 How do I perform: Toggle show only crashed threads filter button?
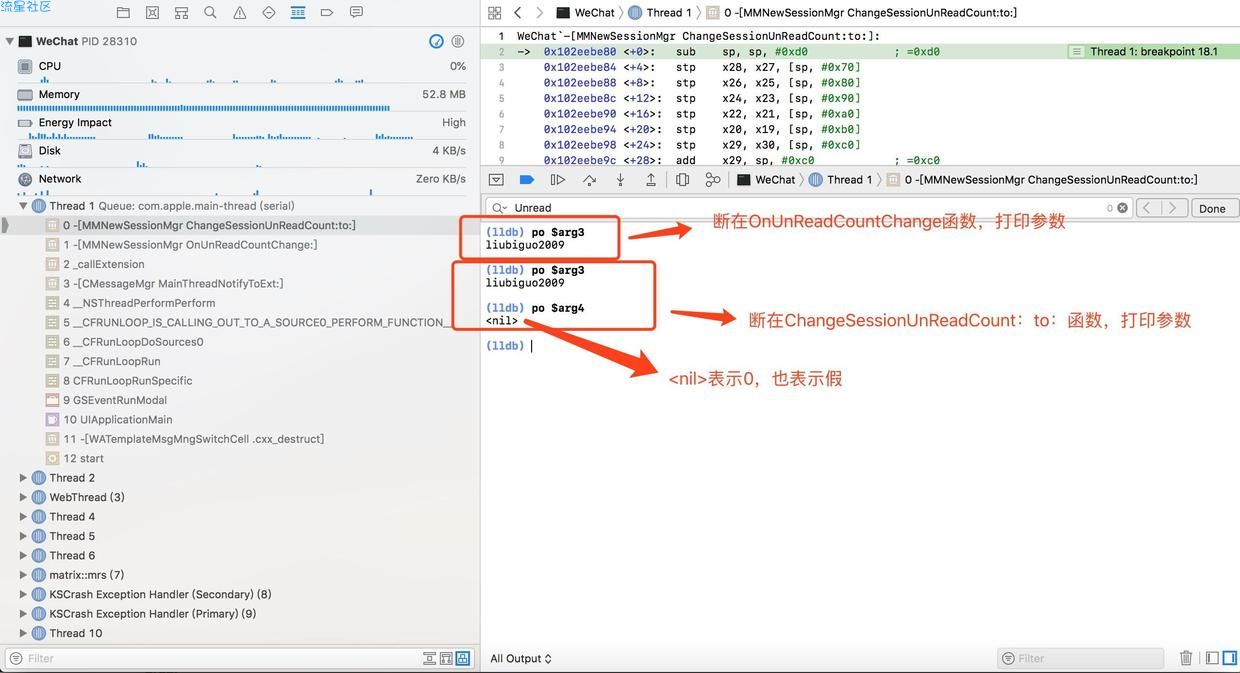coord(429,658)
